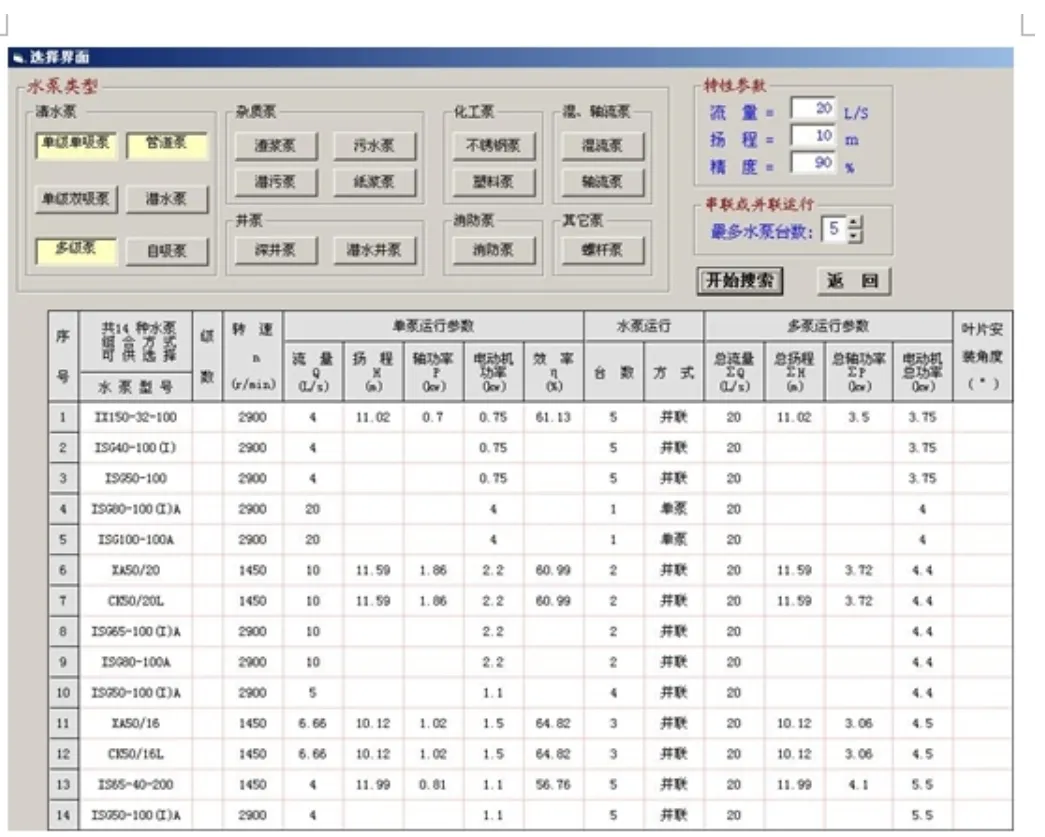
Task: Select the 污水泵 pump type
Action: (375, 145)
